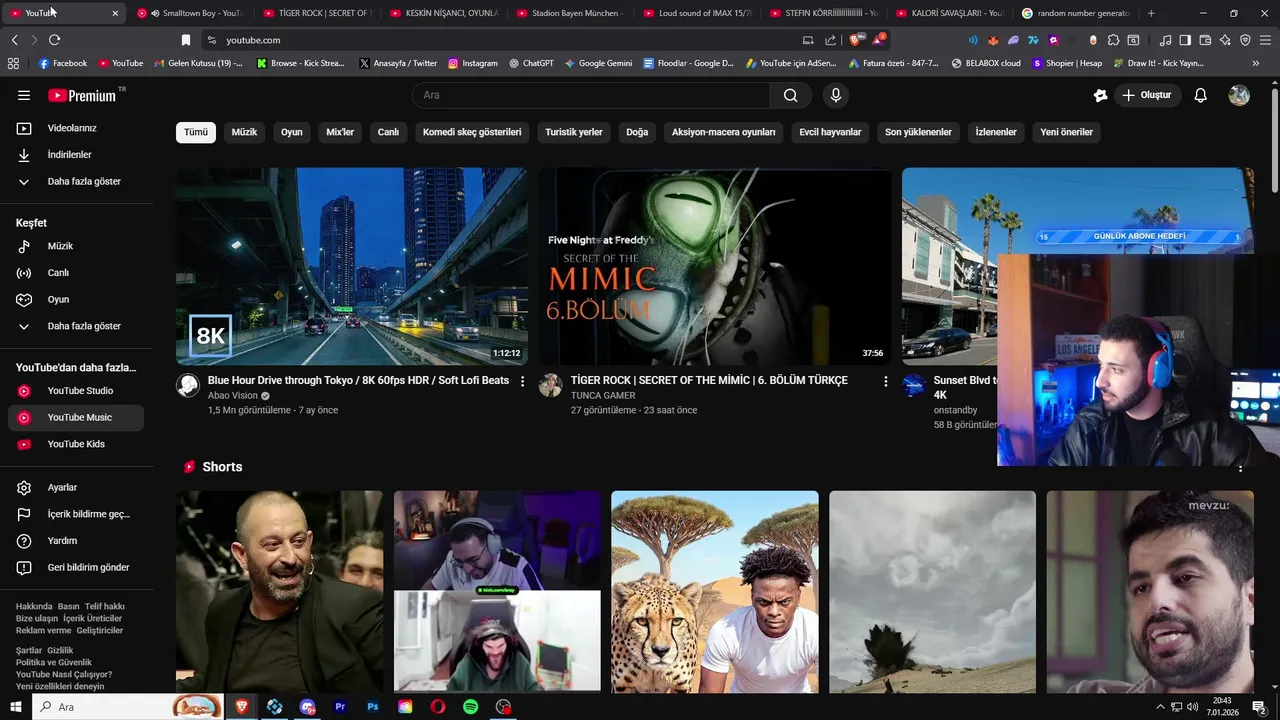Open YouTube Music from the sidebar

76,417
